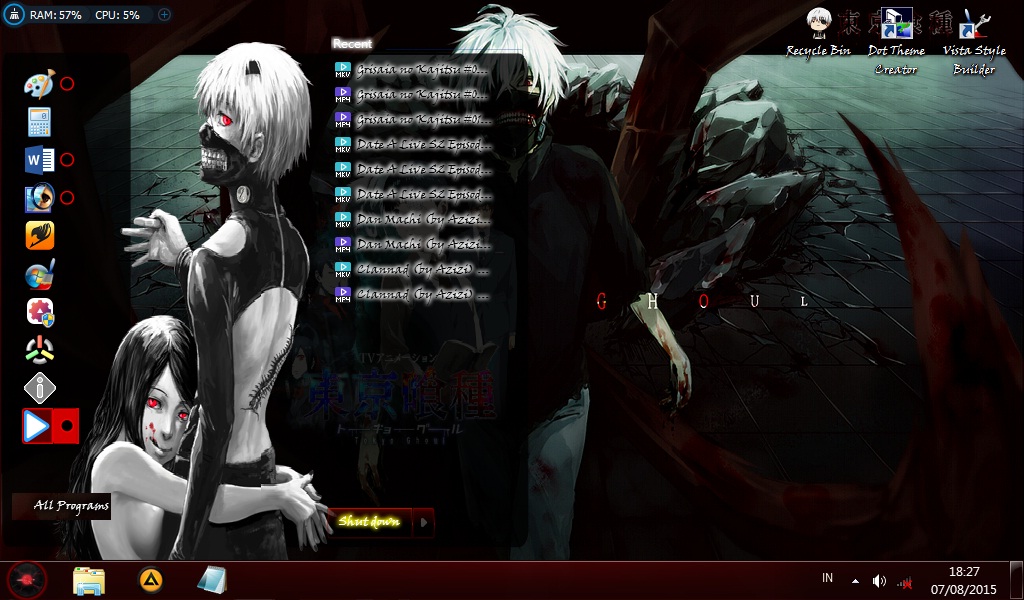Launch the three-colored circular segments icon
Screen dimensions: 1024x600
(39, 350)
